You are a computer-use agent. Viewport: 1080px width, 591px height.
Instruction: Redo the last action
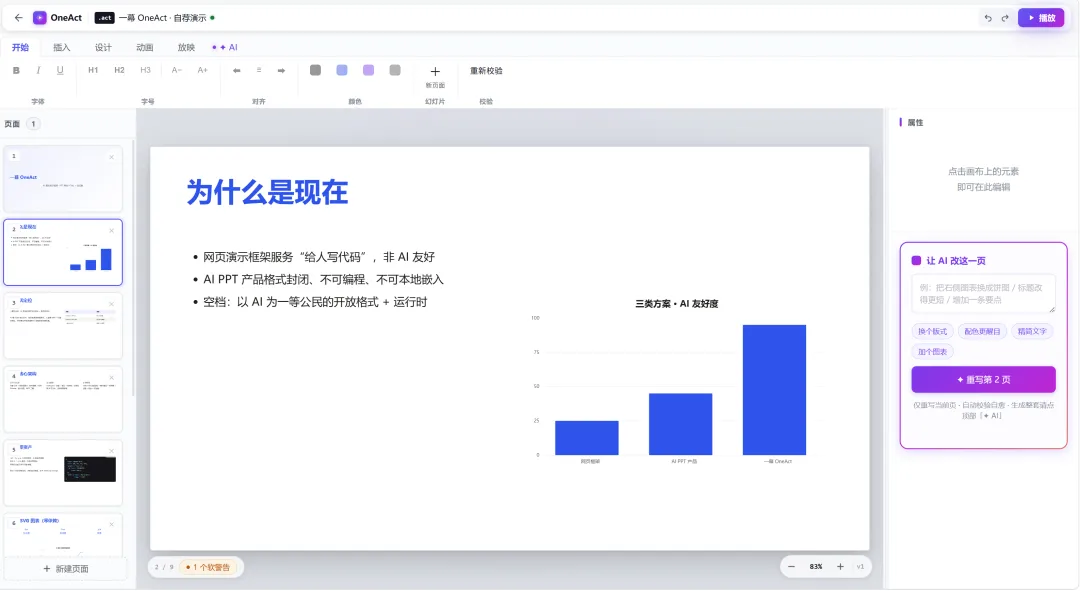(x=1005, y=18)
